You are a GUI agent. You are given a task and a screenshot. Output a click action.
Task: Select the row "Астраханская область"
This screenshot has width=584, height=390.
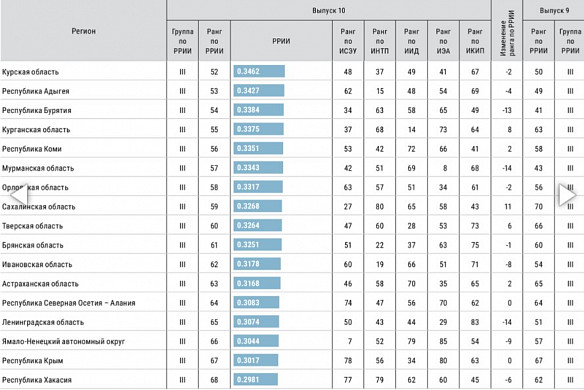point(292,283)
